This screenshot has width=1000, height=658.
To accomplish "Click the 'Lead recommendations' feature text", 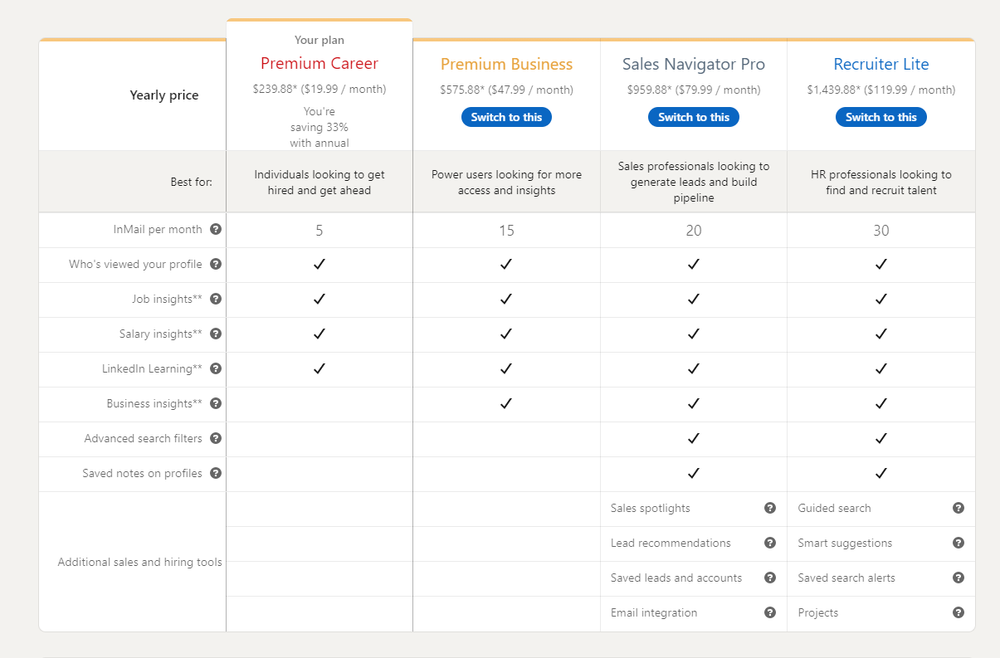I will (x=670, y=543).
